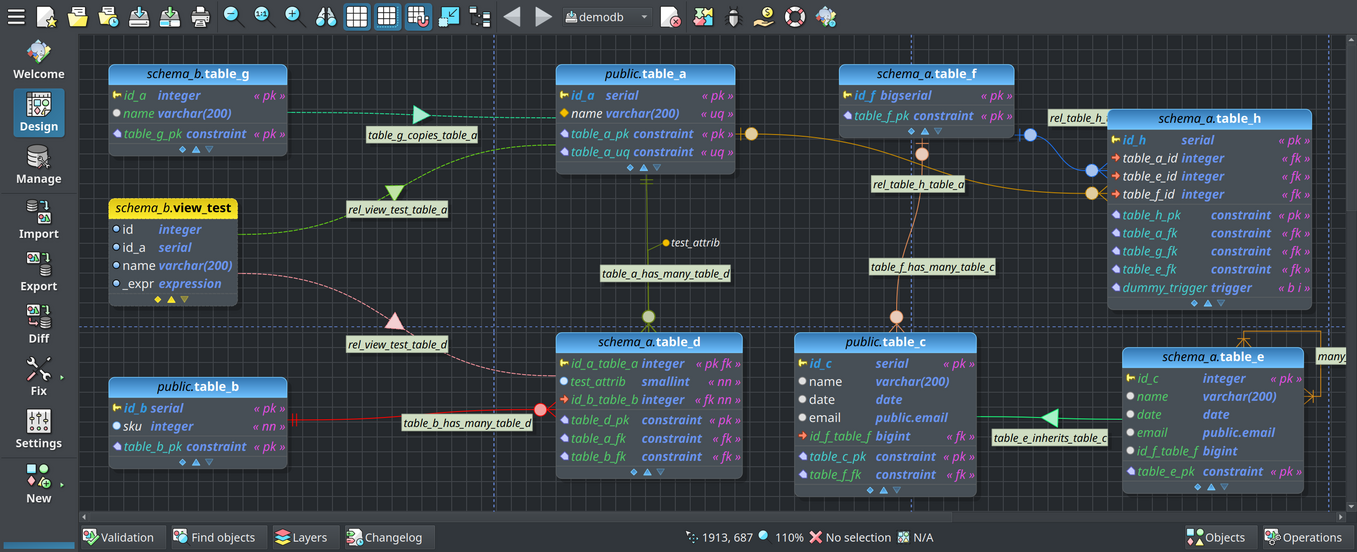The image size is (1357, 552).
Task: Open the model overview icon
Action: pos(450,17)
